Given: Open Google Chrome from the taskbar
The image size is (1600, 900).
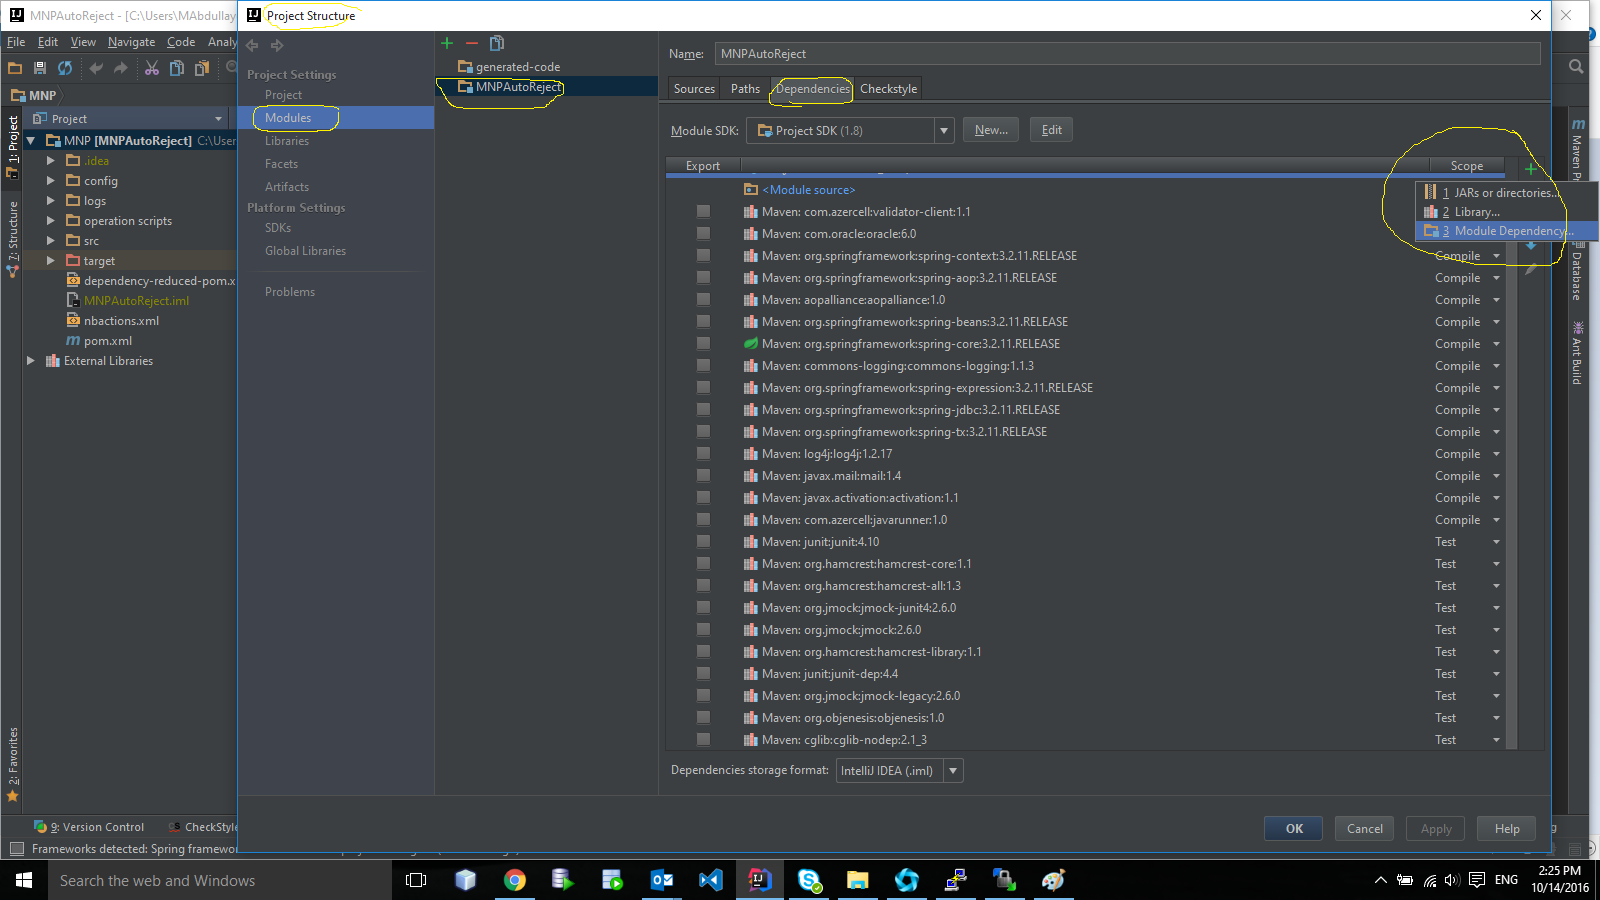Looking at the screenshot, I should [x=515, y=880].
